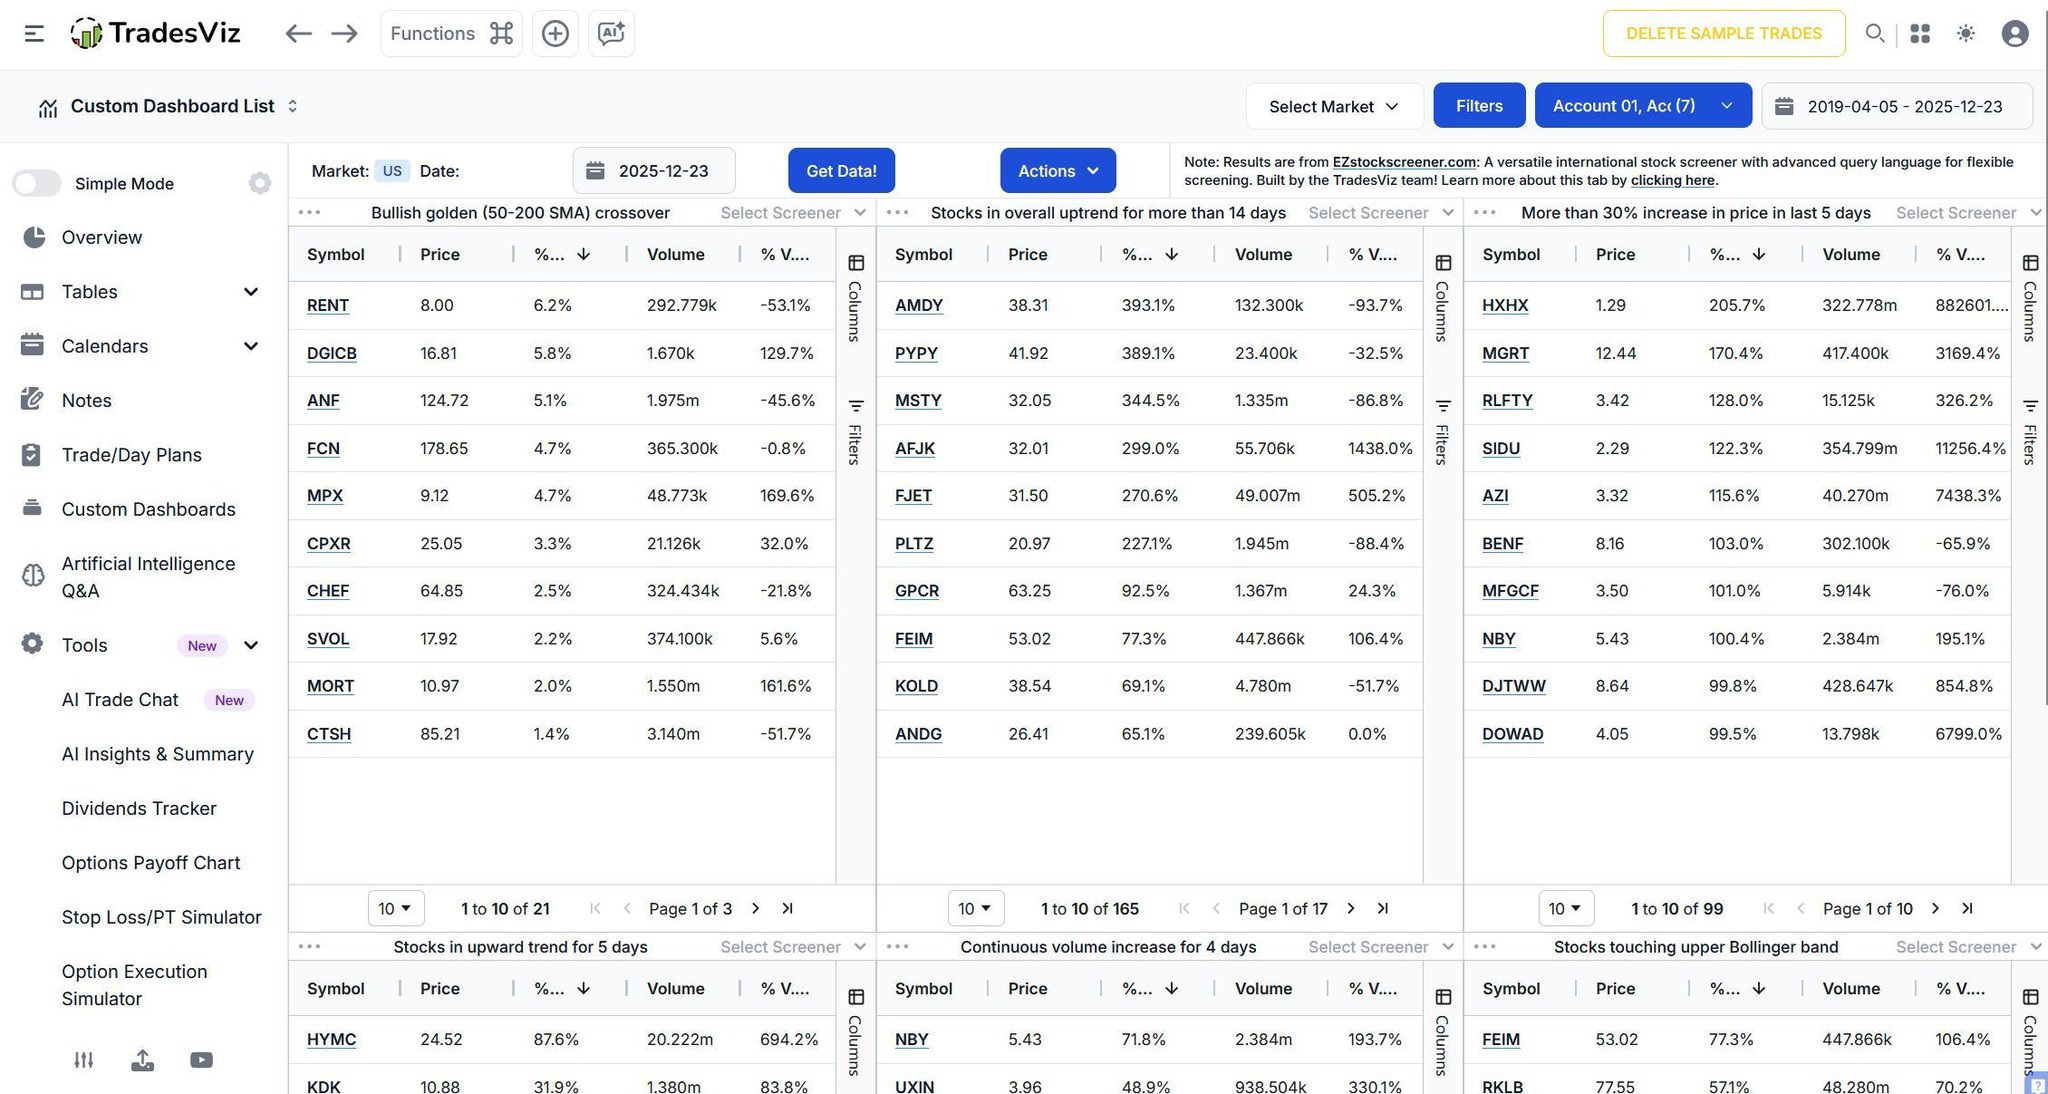
Task: Open the apps grid icon
Action: click(x=1919, y=33)
